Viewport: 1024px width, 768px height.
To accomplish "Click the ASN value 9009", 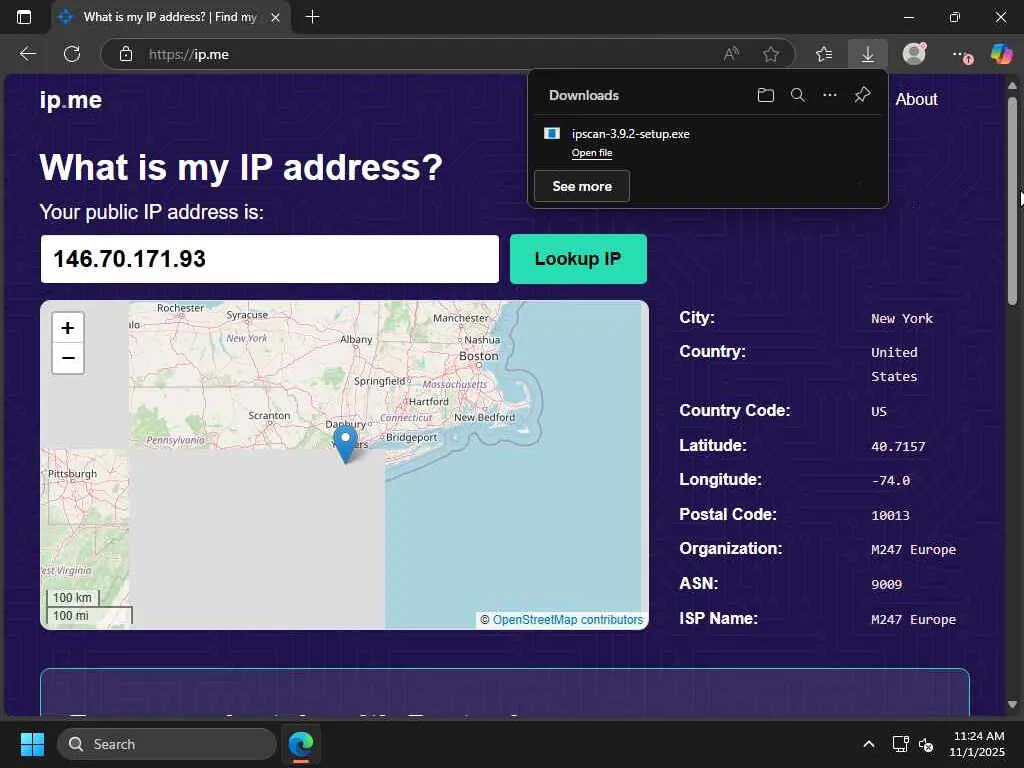I will pyautogui.click(x=886, y=584).
